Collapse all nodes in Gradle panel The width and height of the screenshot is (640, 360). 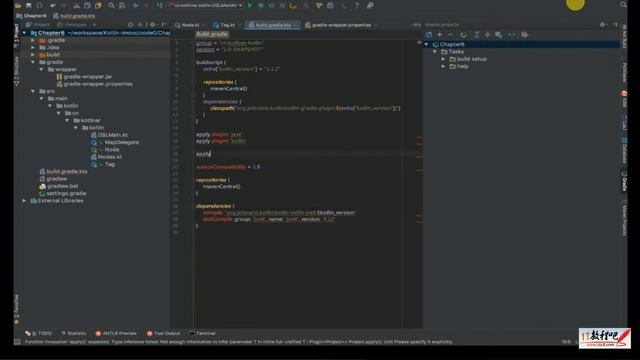point(487,35)
